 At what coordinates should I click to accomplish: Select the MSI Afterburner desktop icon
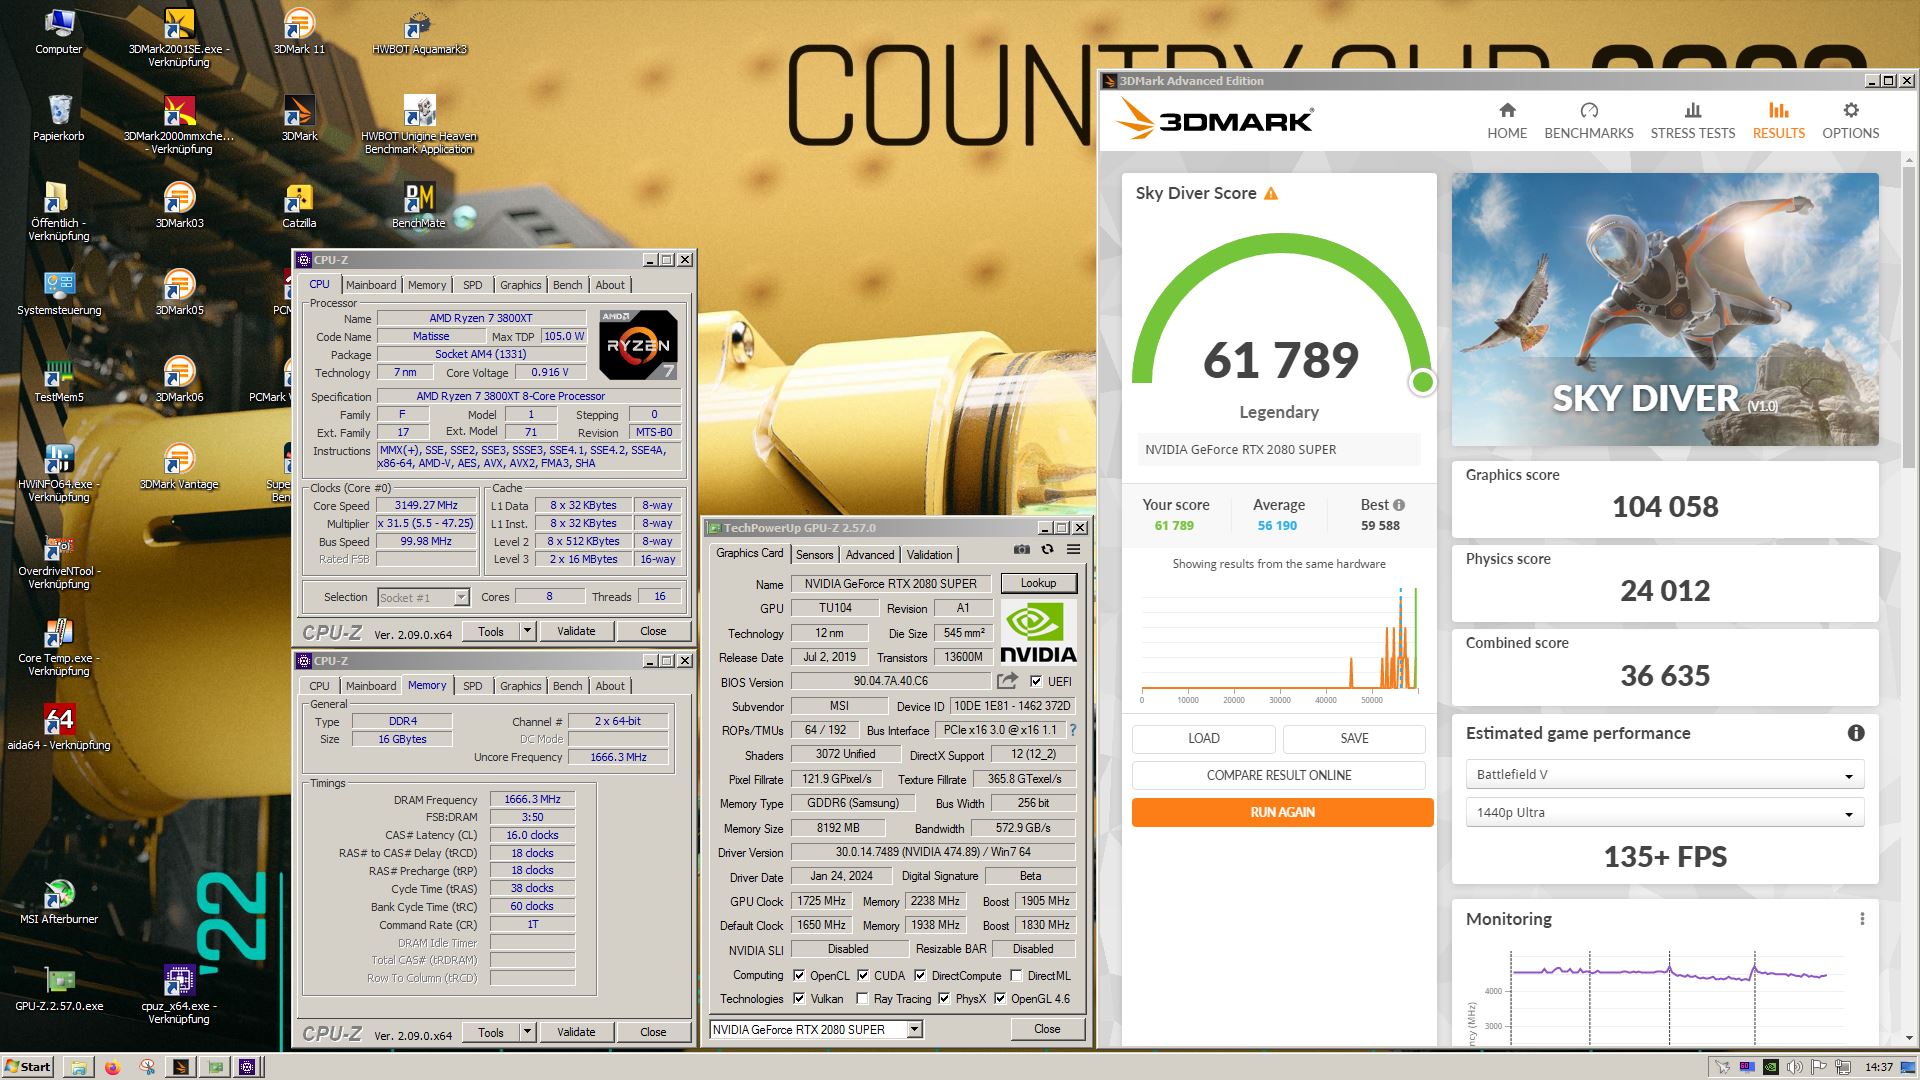[59, 900]
